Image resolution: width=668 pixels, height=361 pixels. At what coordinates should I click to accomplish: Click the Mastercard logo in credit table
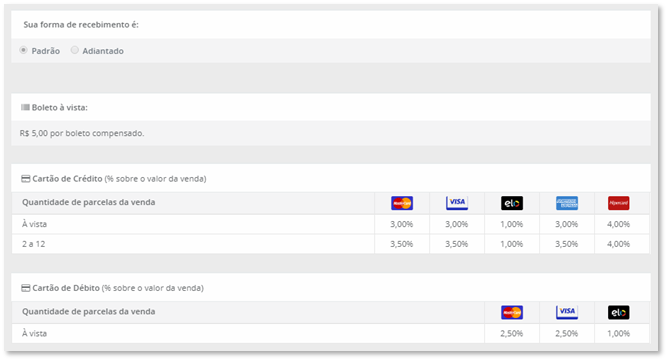point(402,203)
